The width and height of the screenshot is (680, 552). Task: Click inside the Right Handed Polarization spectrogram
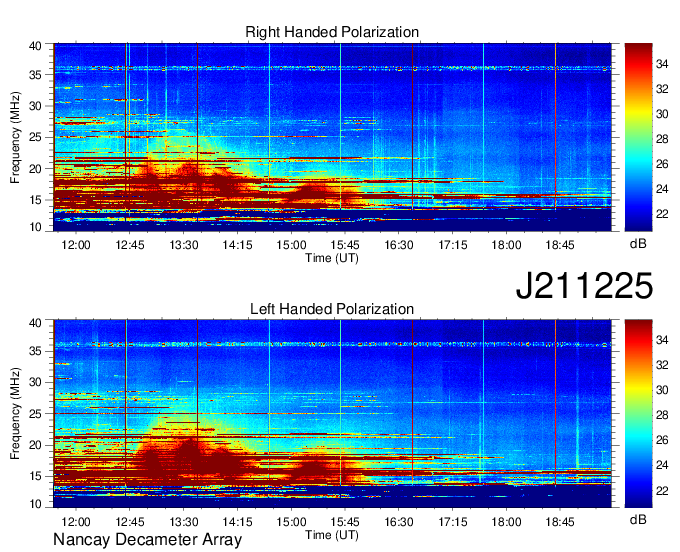click(332, 137)
